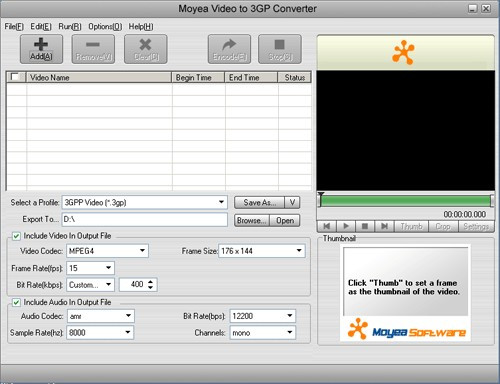This screenshot has height=384, width=500.
Task: Click the Video Name column header
Action: tap(99, 77)
